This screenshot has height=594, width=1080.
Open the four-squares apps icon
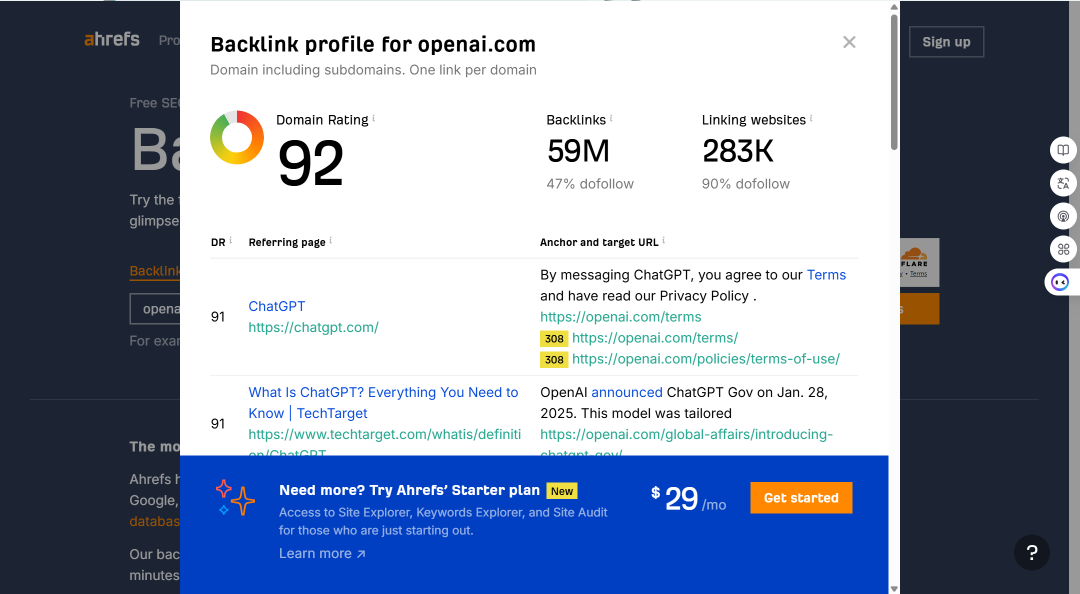[1063, 249]
